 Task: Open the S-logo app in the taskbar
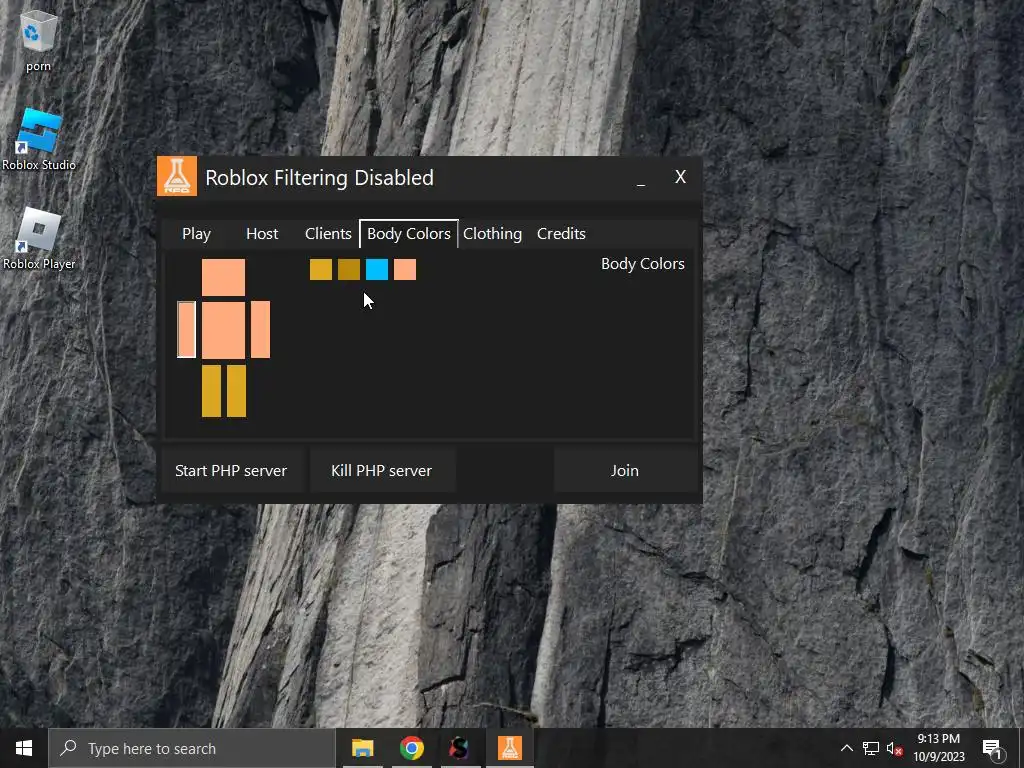(x=460, y=748)
